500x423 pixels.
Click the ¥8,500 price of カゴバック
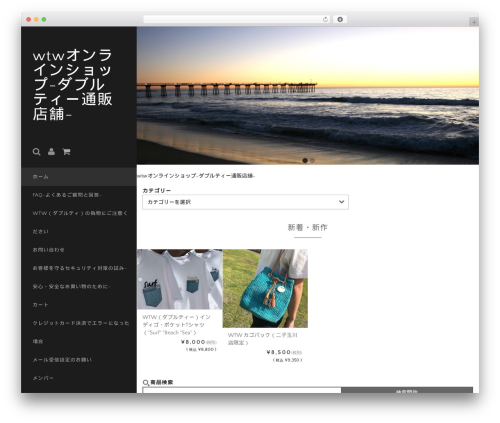pos(279,352)
